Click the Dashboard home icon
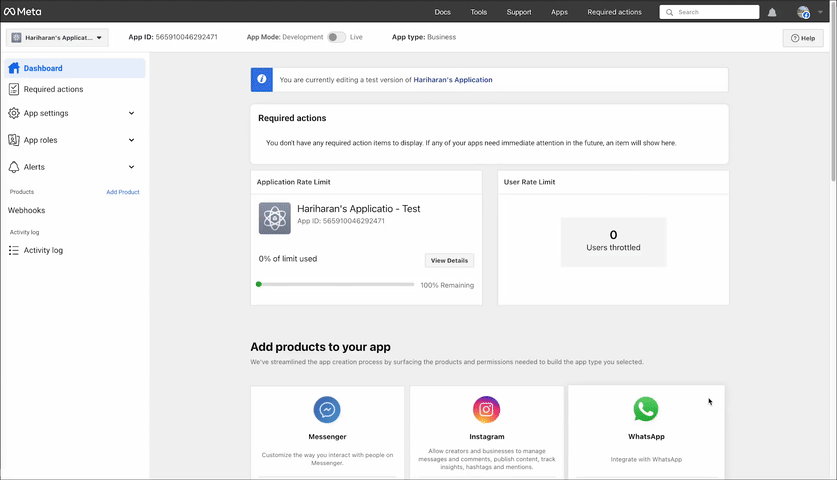 pos(14,68)
